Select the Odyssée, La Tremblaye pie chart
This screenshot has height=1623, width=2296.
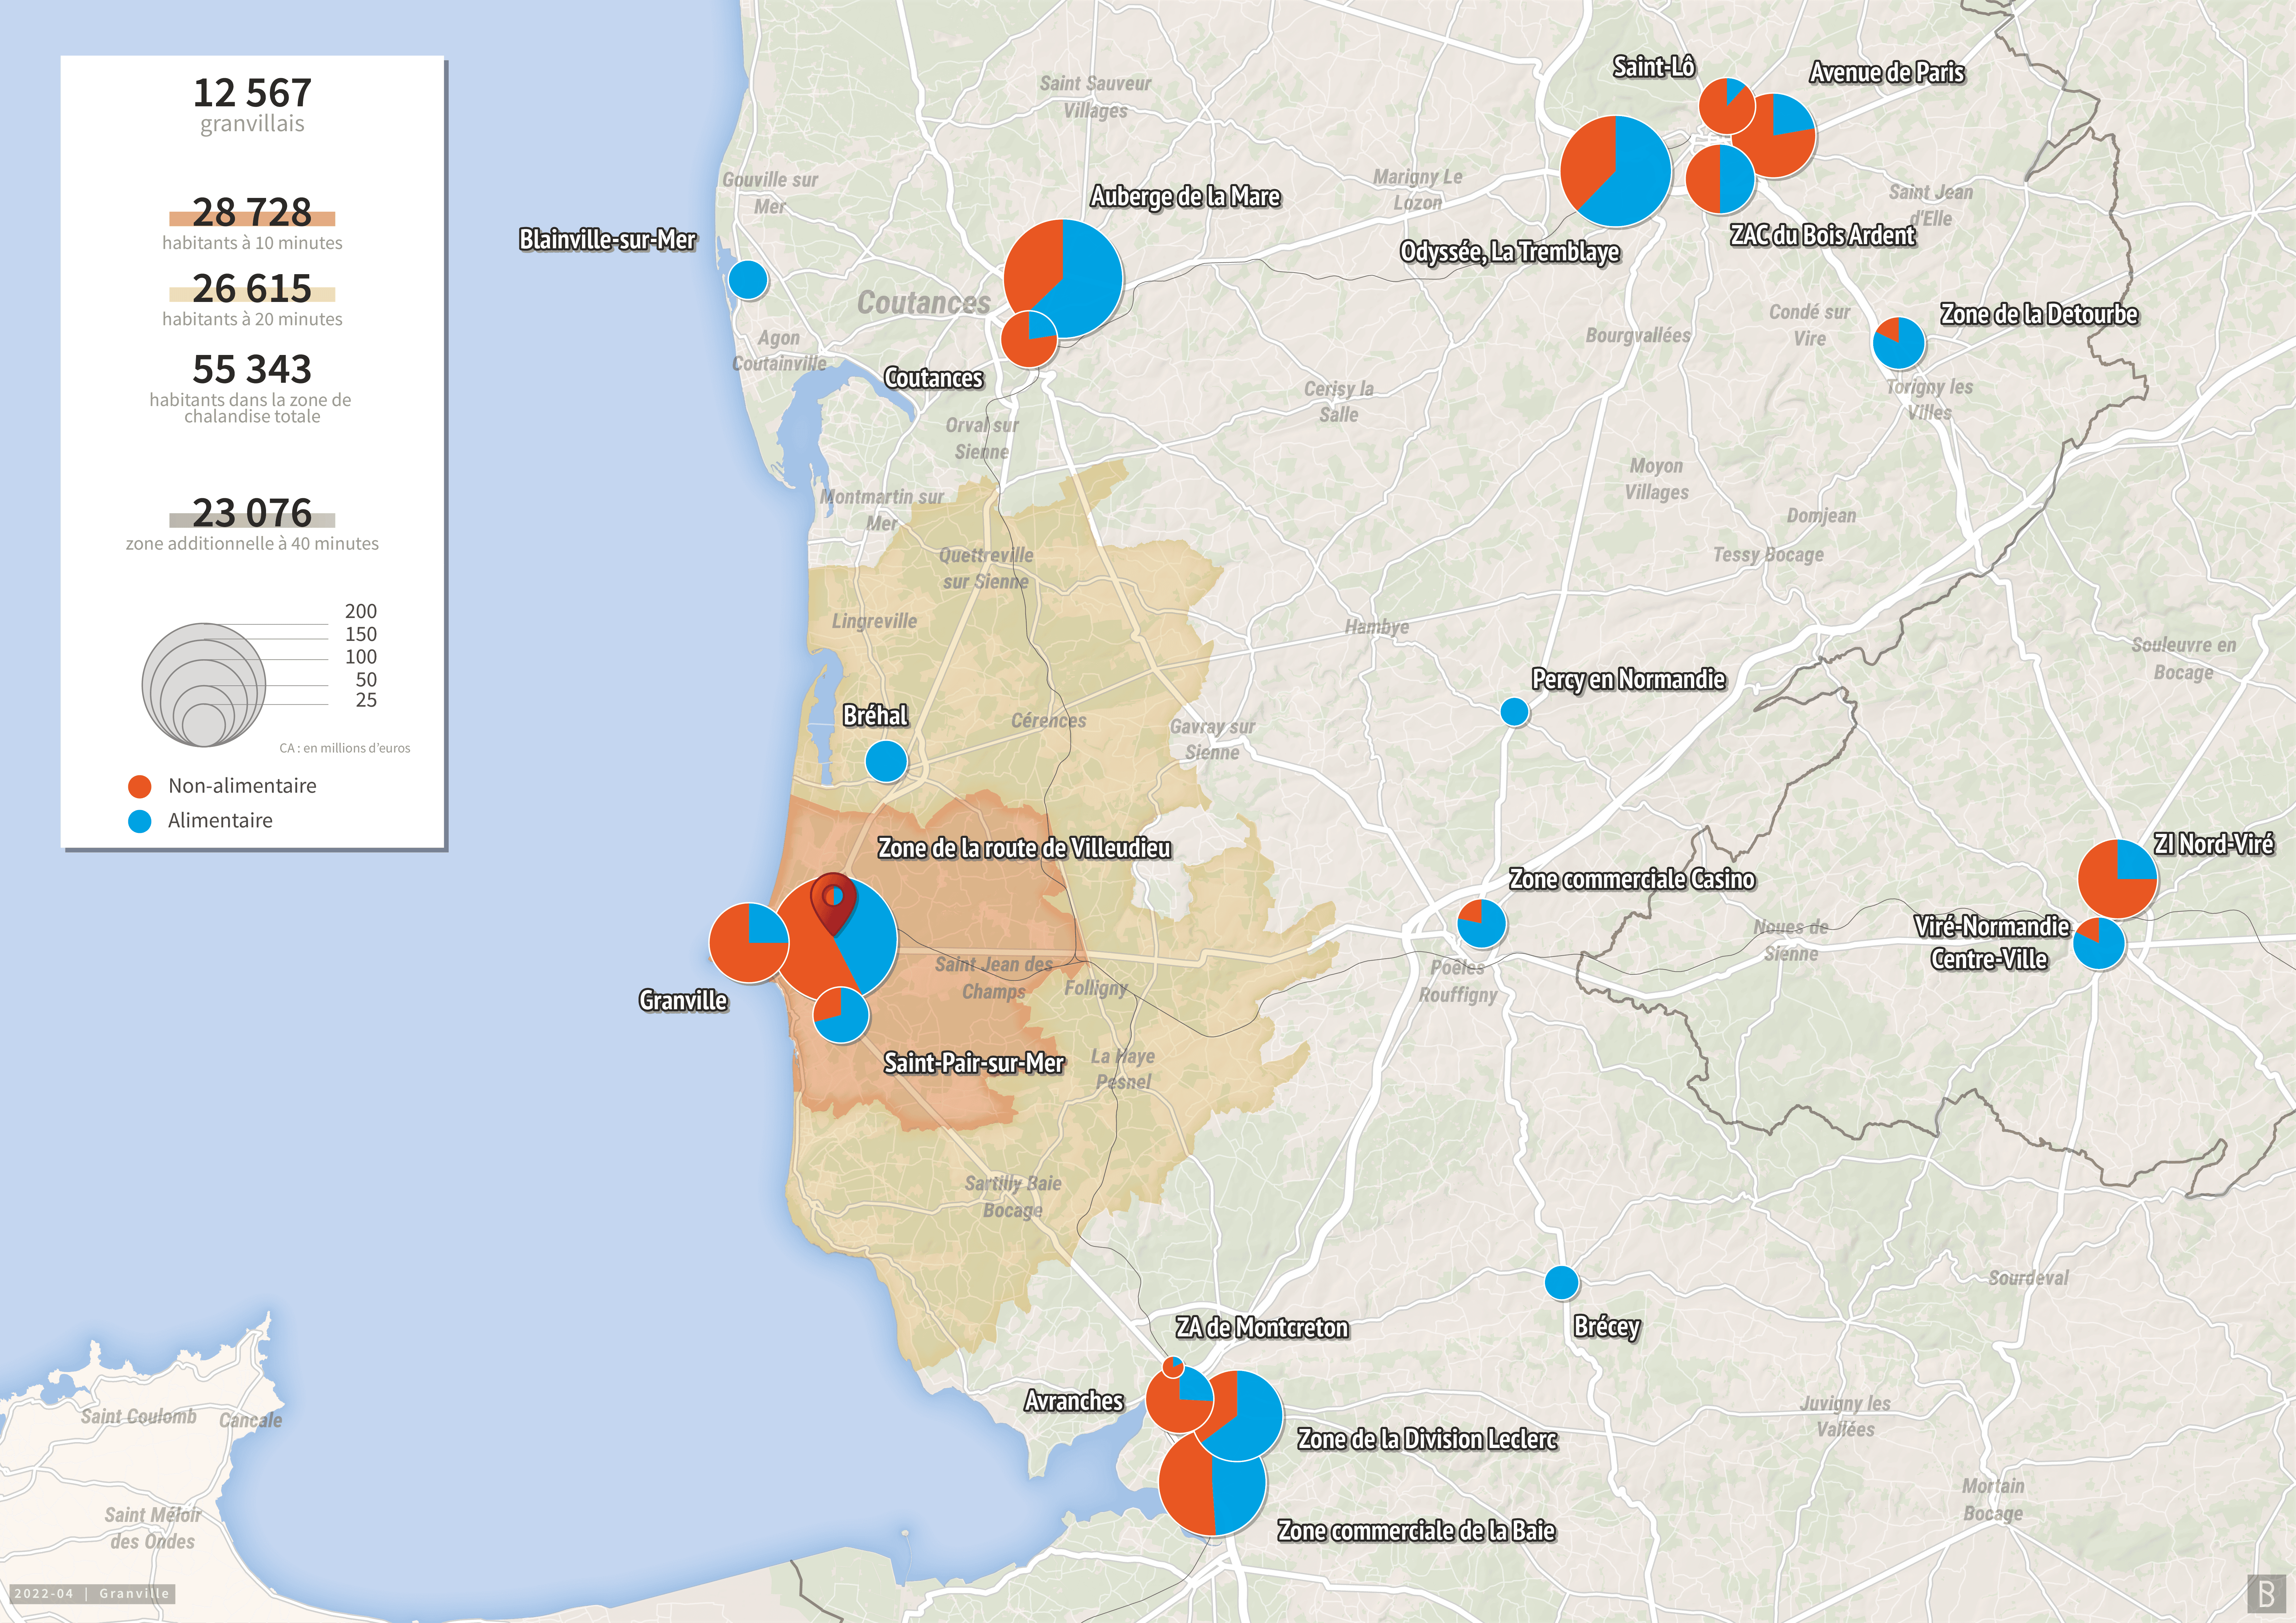(1615, 171)
